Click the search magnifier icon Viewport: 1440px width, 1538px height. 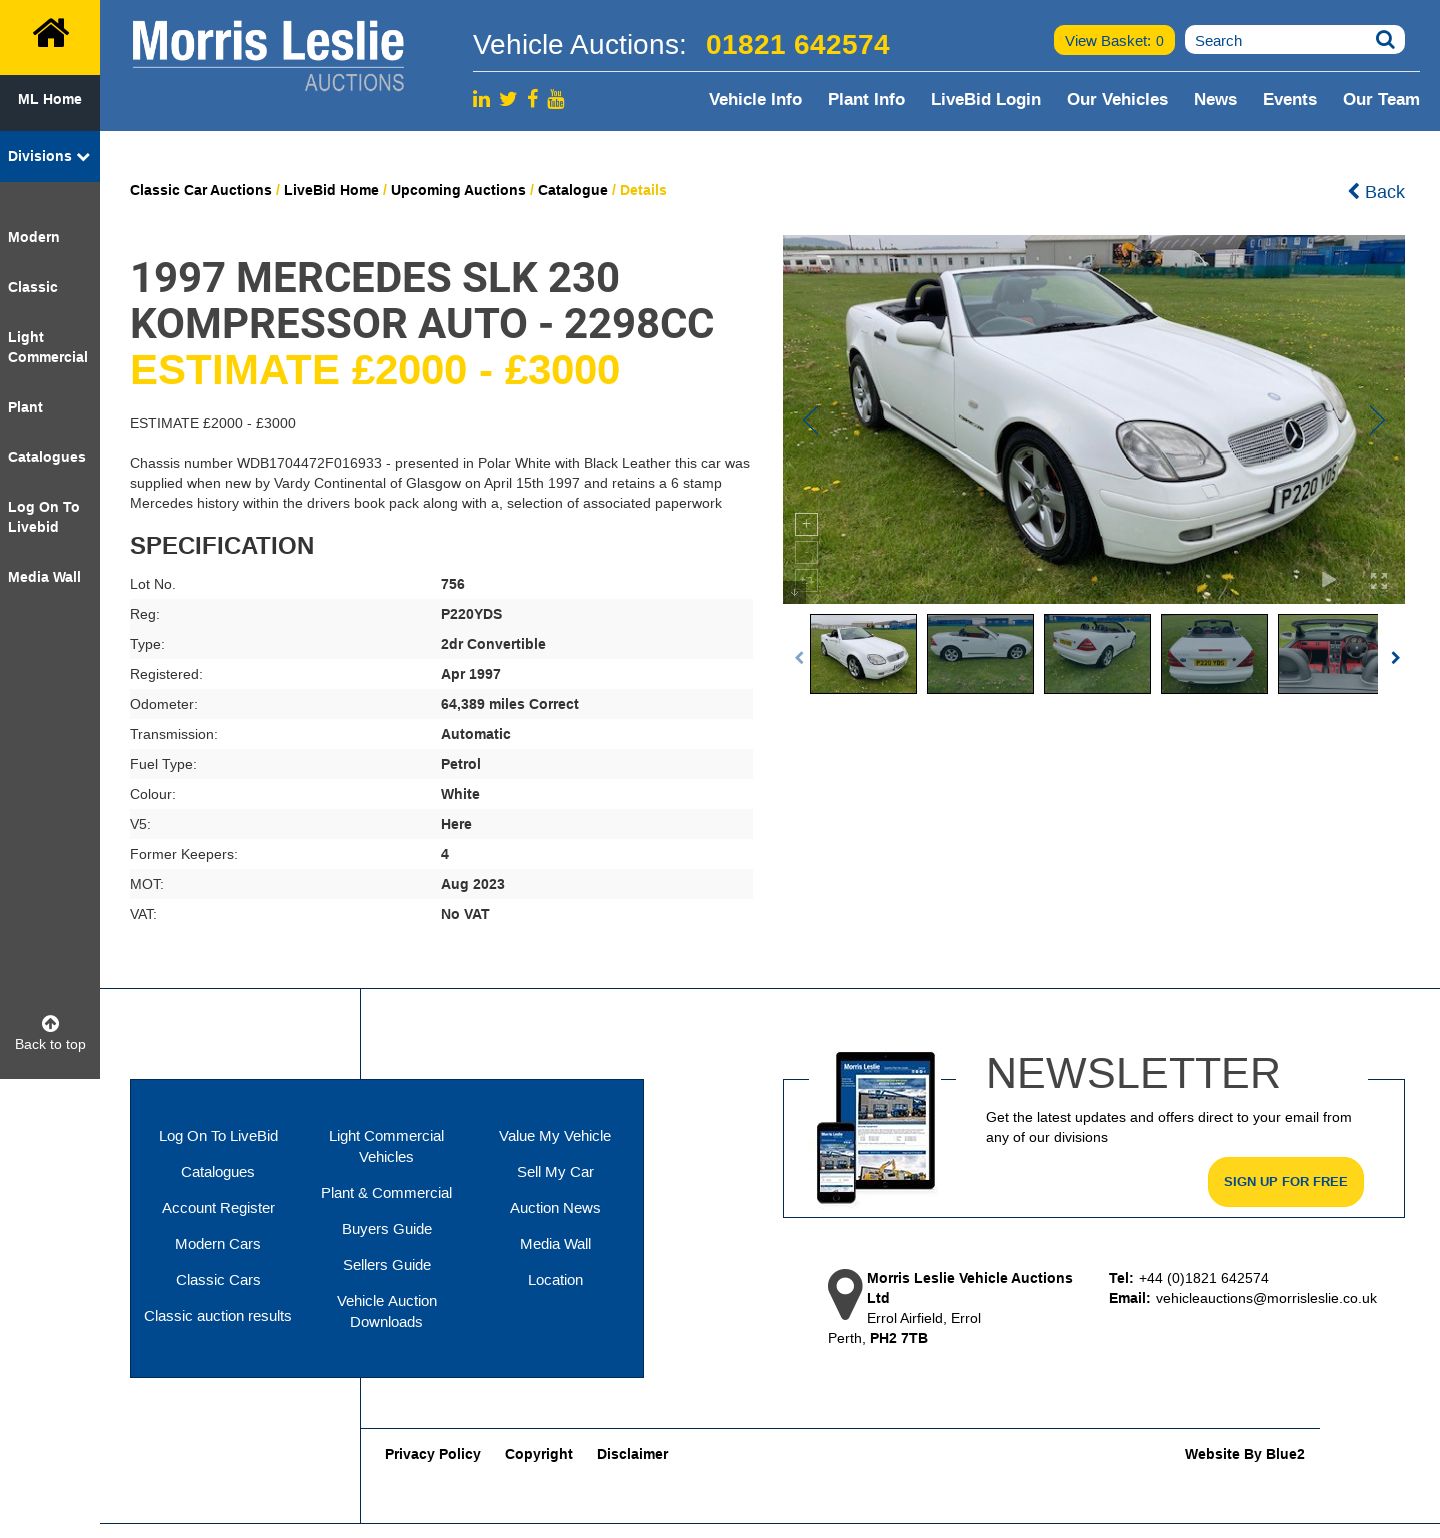(x=1385, y=40)
